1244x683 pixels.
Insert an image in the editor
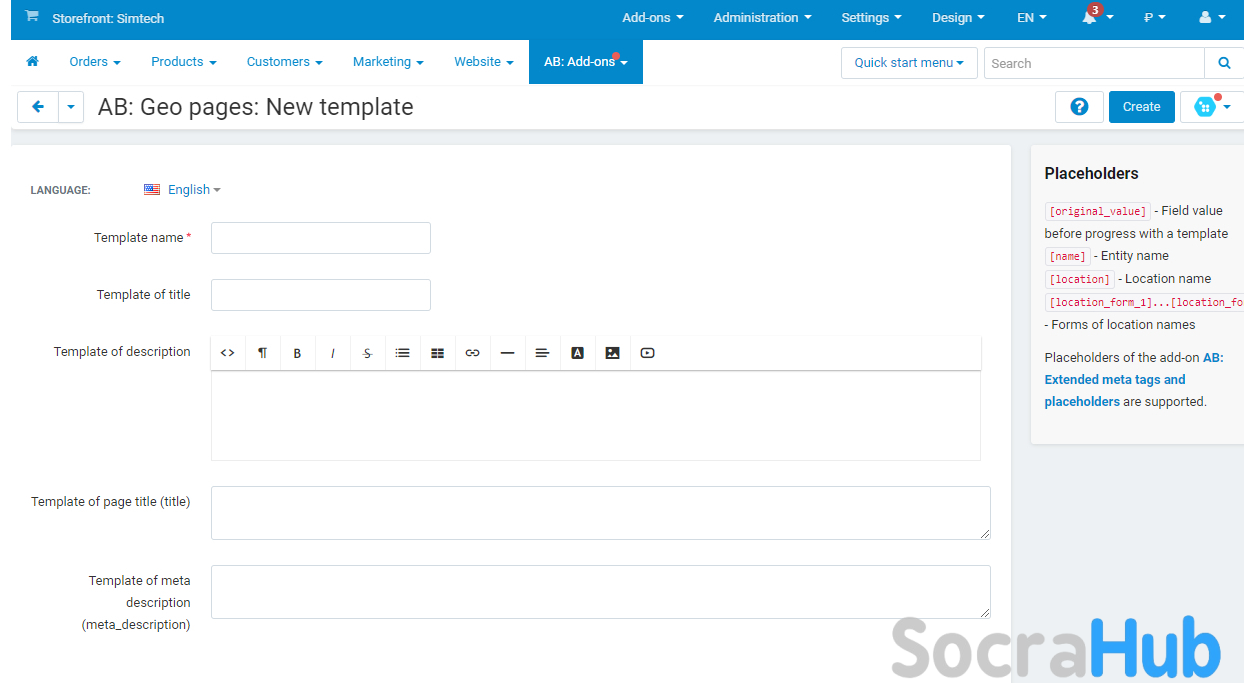pyautogui.click(x=612, y=353)
